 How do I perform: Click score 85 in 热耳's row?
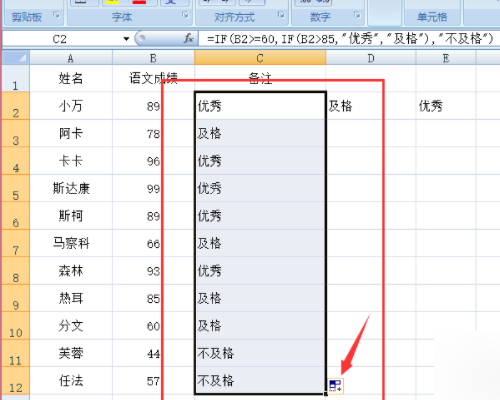[153, 298]
